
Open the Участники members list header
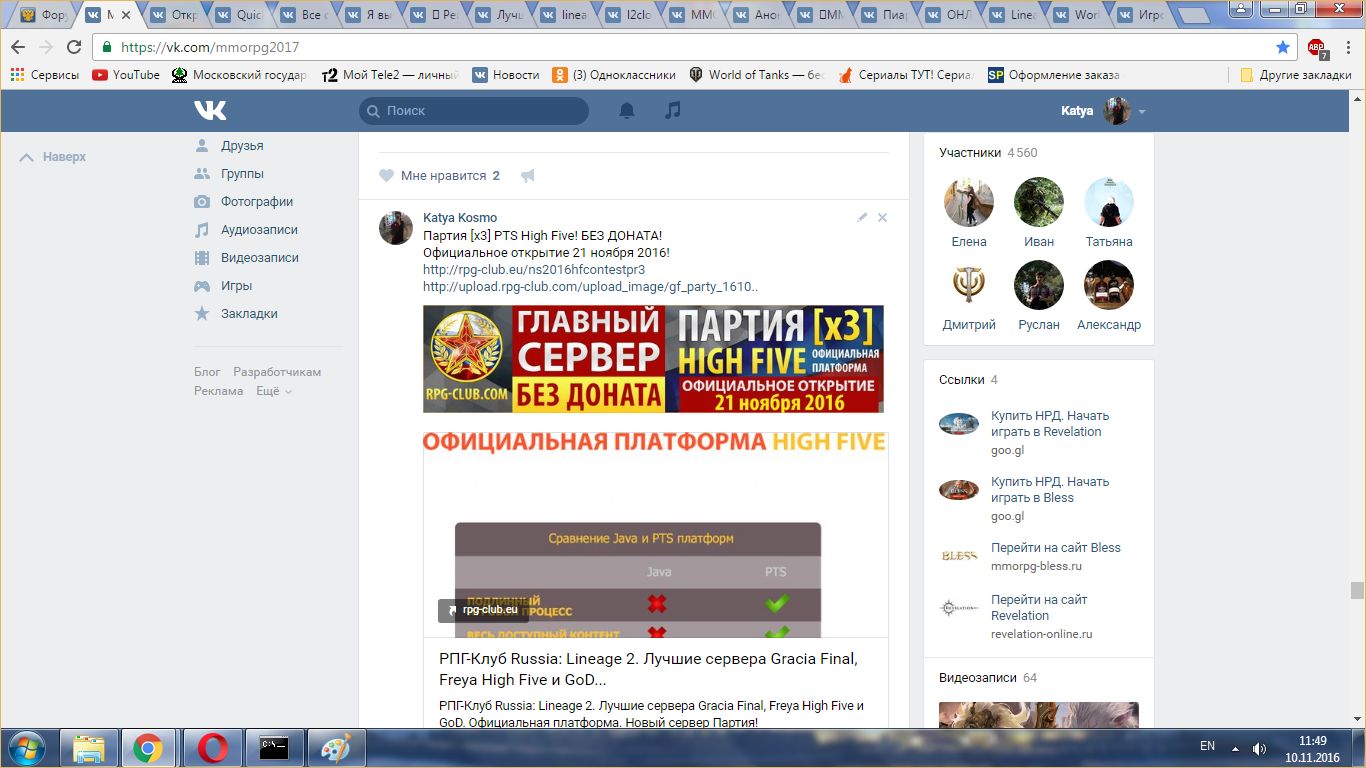[988, 153]
